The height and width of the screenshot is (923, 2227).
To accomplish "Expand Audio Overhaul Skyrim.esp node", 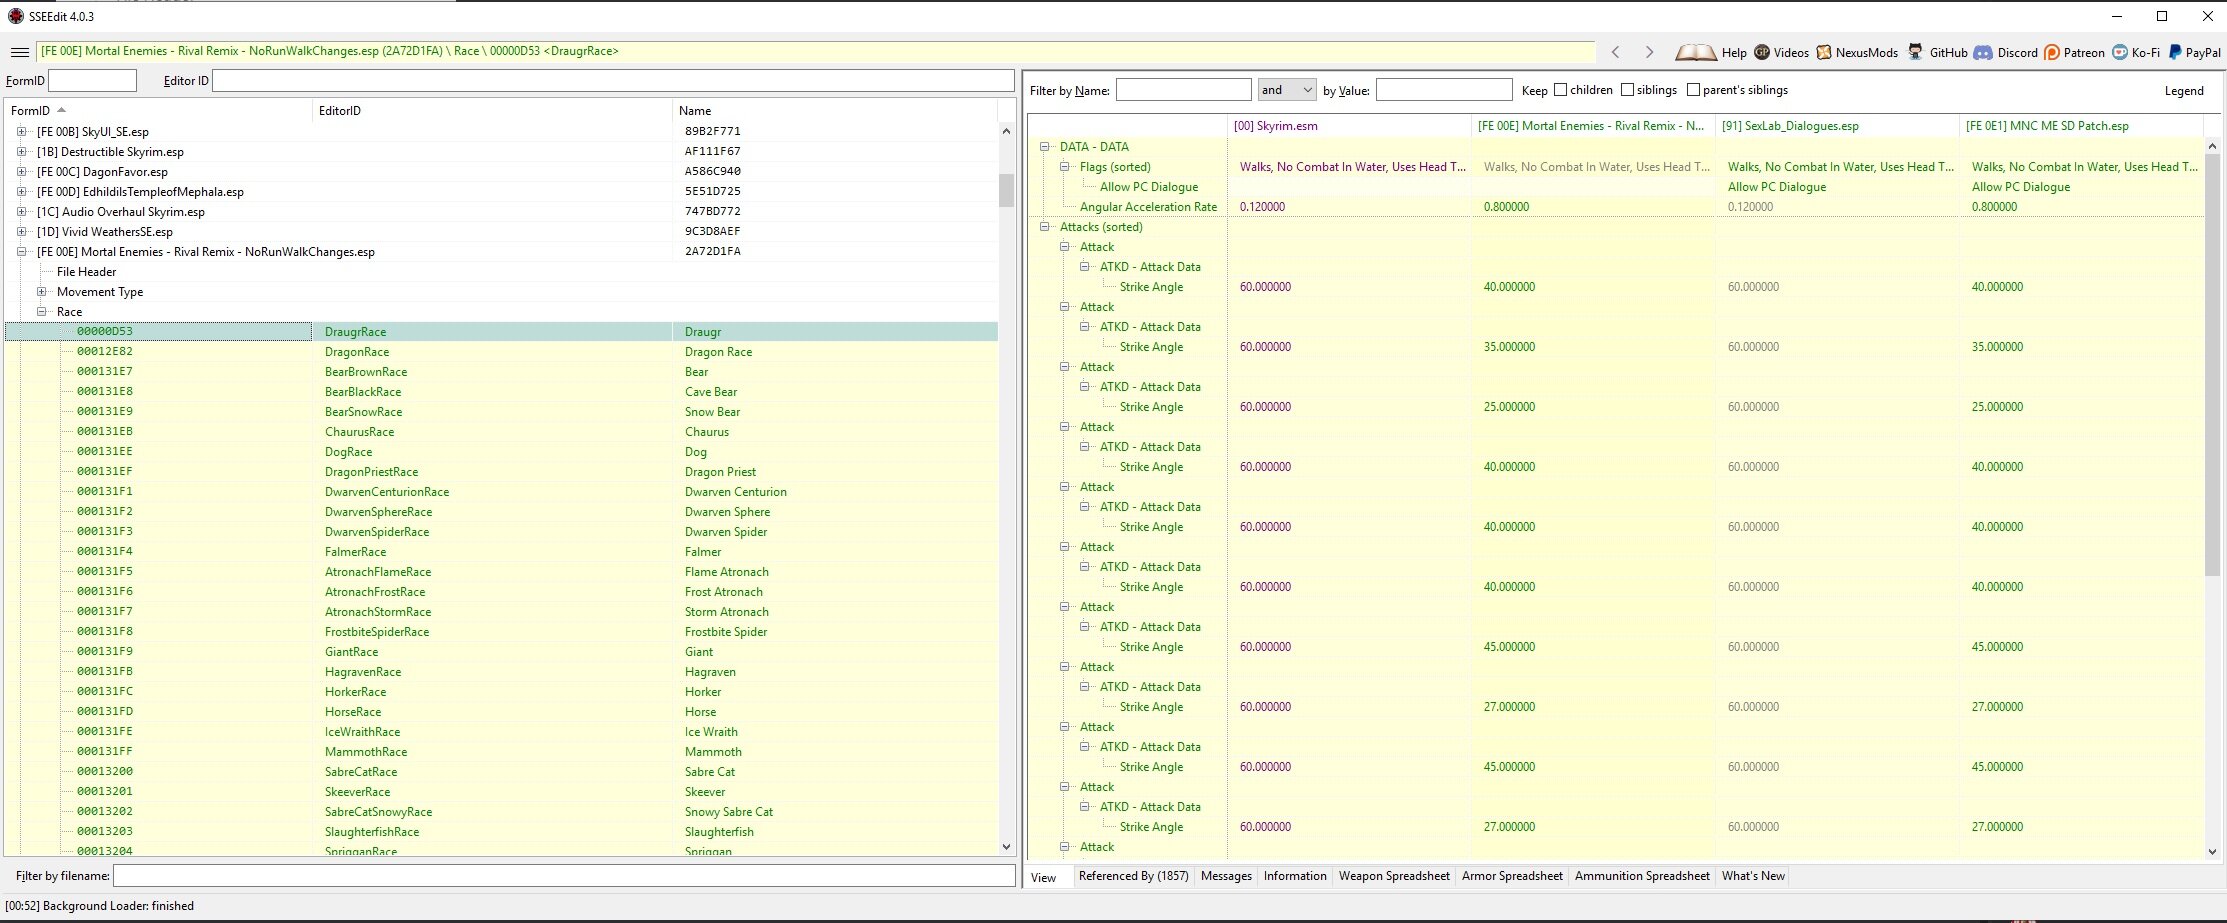I will tap(21, 212).
